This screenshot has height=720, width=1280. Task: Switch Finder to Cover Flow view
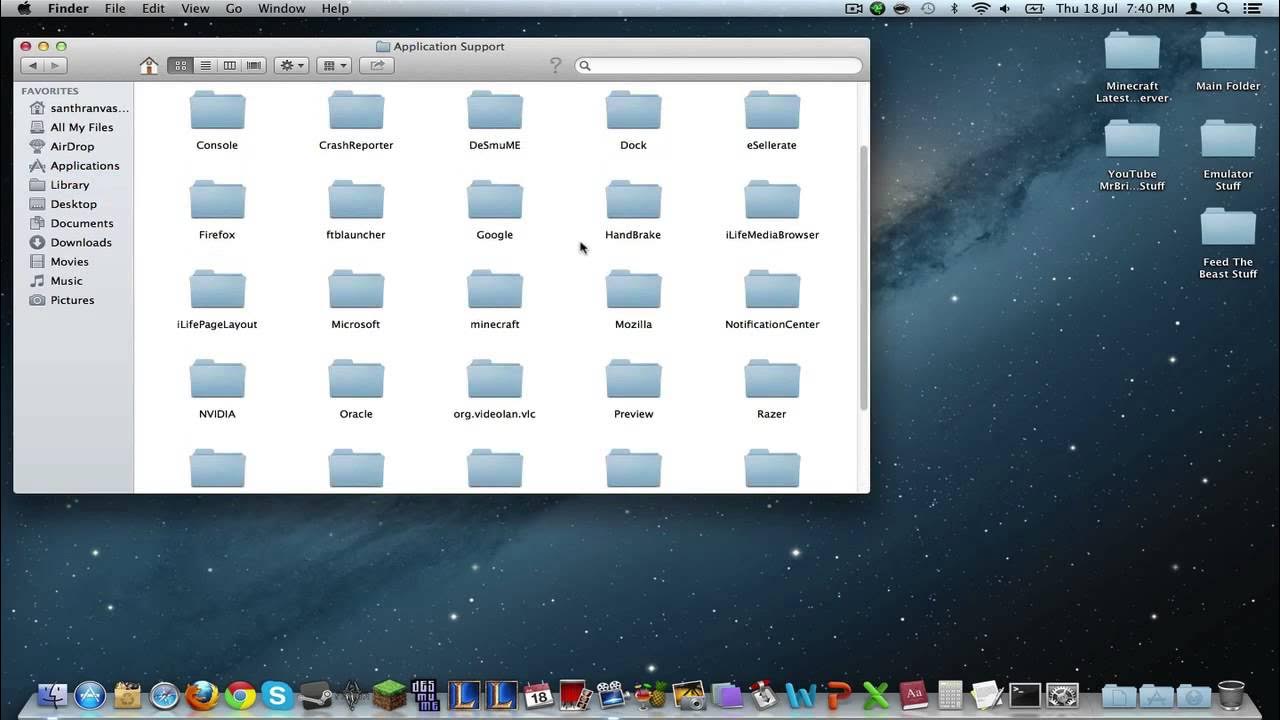click(254, 65)
